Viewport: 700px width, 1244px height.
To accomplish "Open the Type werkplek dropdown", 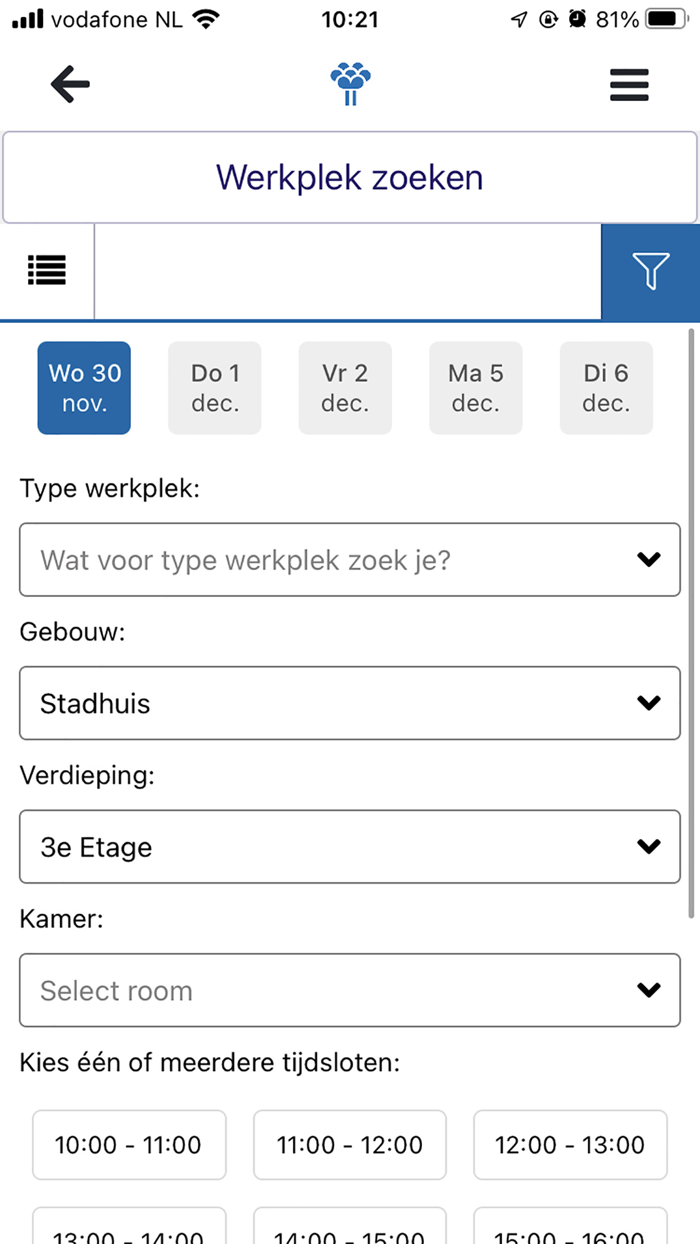I will [x=350, y=560].
